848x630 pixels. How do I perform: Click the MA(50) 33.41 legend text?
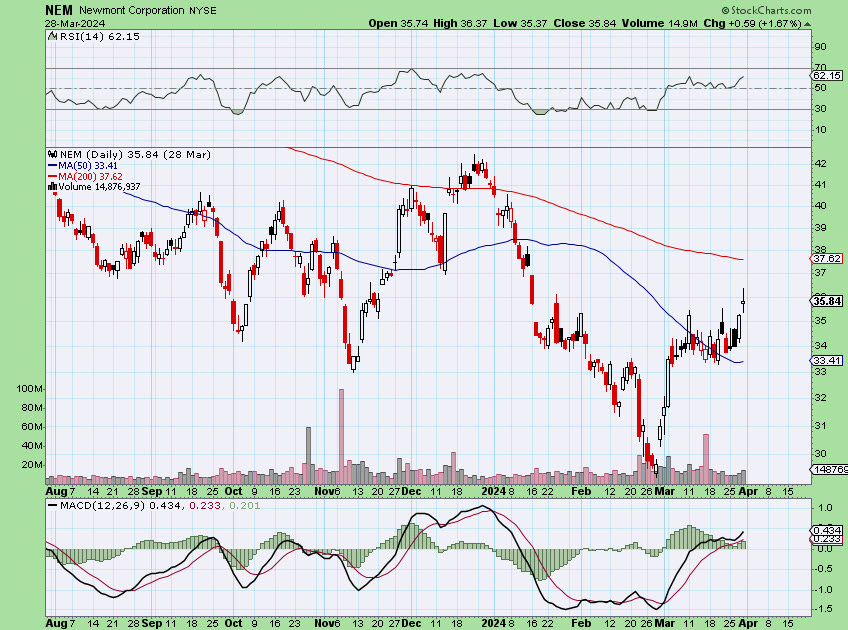88,166
